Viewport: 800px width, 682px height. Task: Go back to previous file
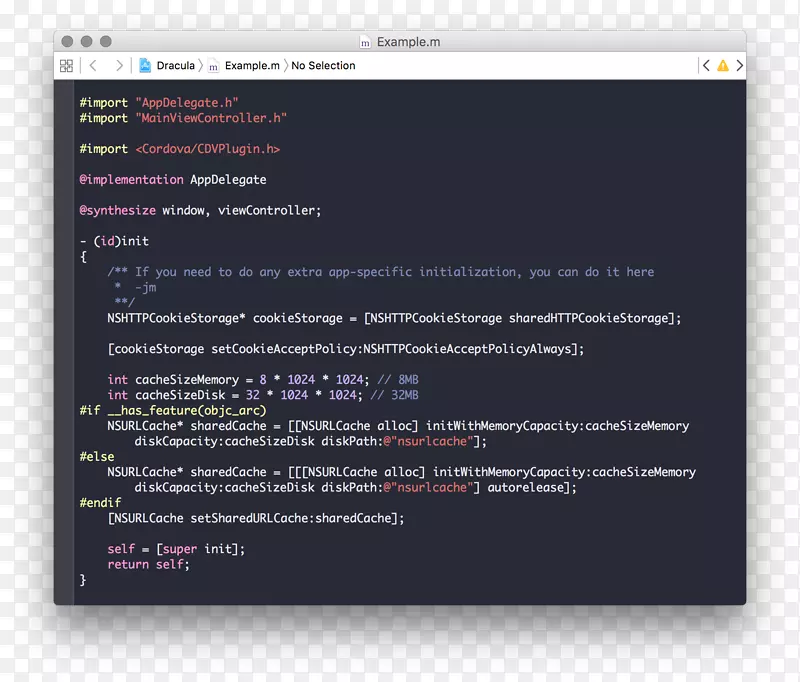(93, 66)
